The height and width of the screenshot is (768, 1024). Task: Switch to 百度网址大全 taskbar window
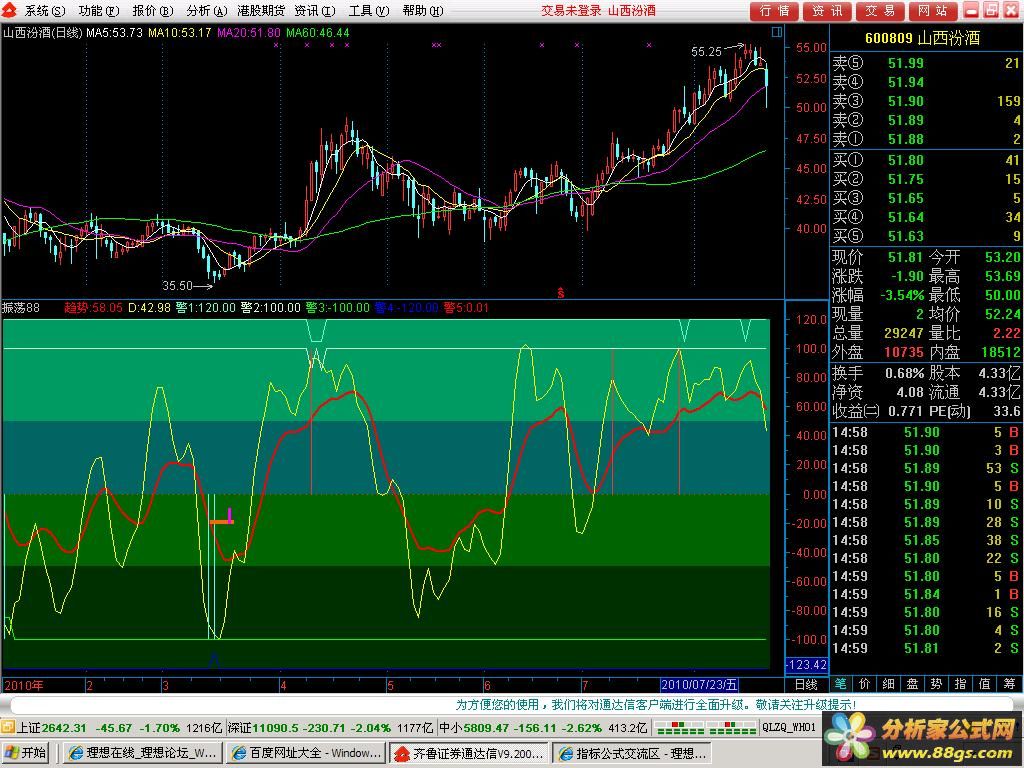click(306, 753)
